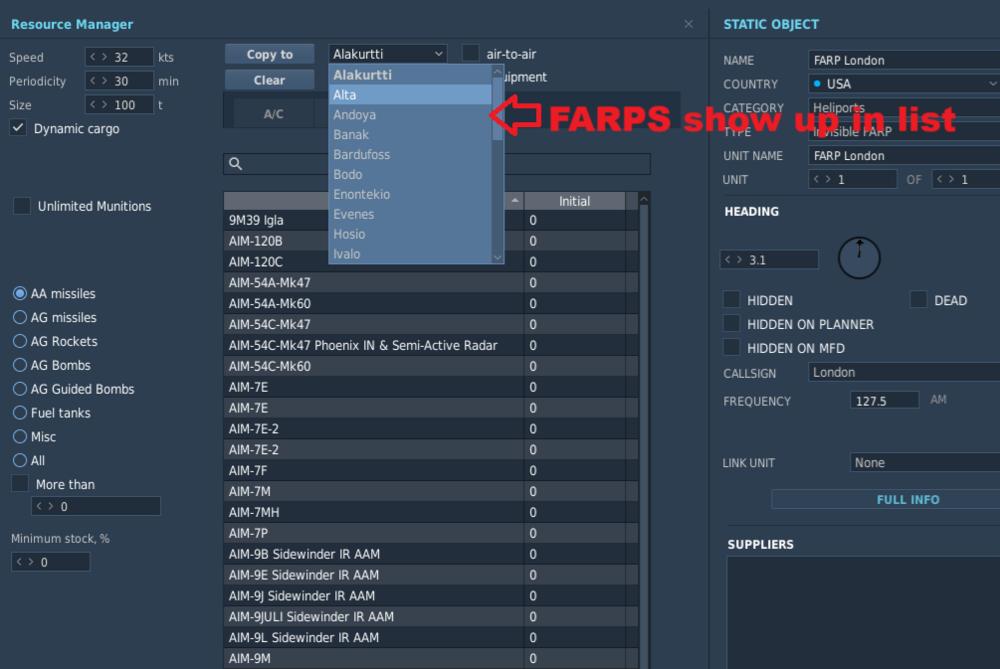
Task: Check the HIDDEN ON PLANNER option
Action: [x=732, y=323]
